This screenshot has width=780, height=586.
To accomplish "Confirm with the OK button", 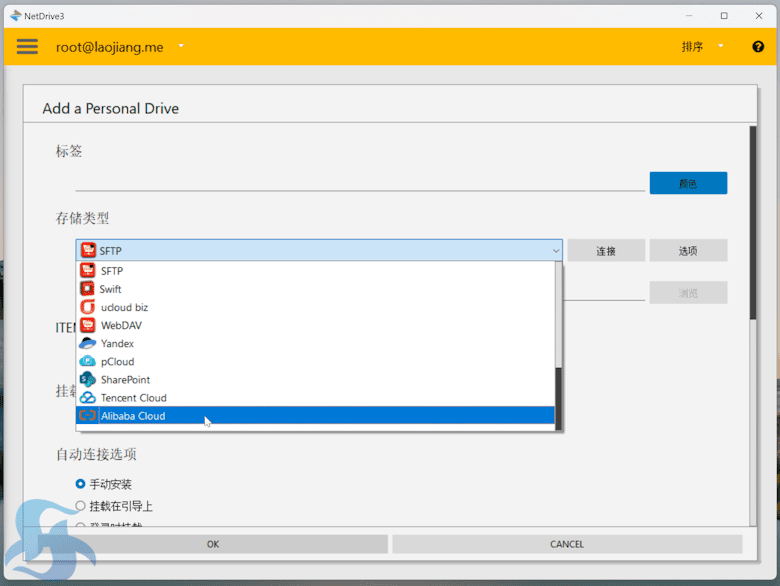I will (213, 544).
